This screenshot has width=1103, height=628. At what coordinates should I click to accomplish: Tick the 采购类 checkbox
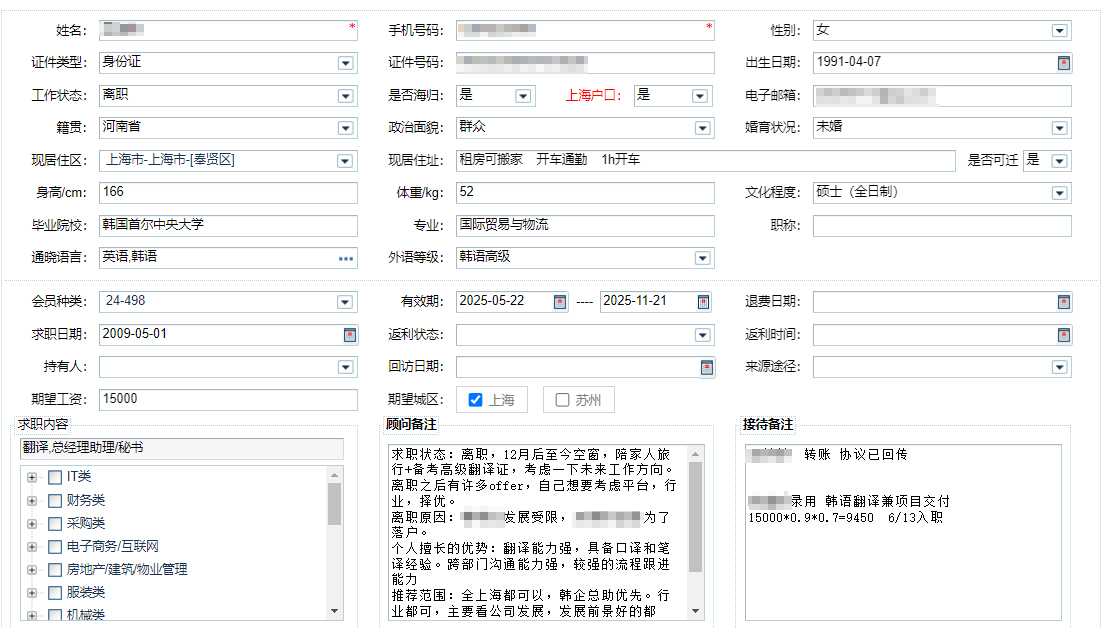(55, 524)
